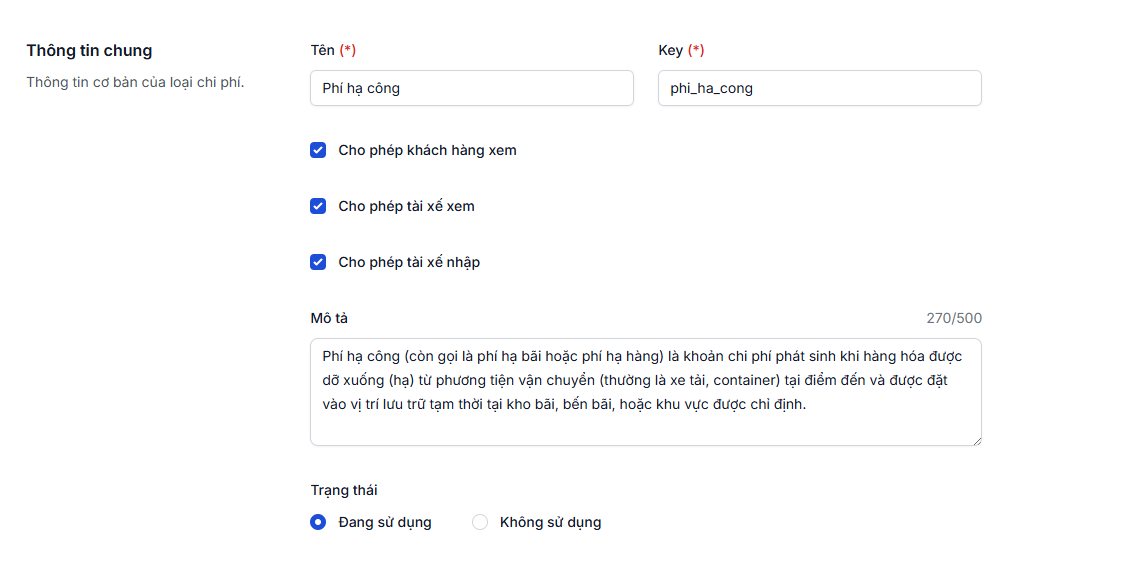The height and width of the screenshot is (578, 1138).
Task: Click the "Thông tin chung" section heading
Action: click(89, 50)
